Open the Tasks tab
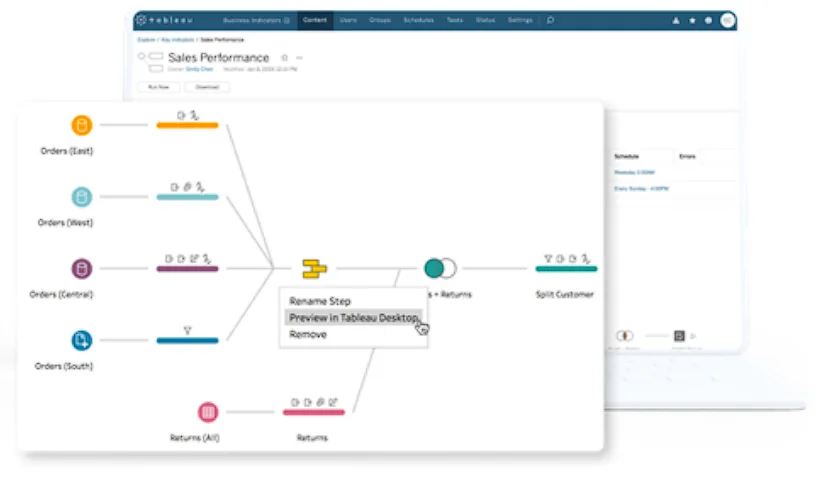The width and height of the screenshot is (833, 478). [x=455, y=20]
